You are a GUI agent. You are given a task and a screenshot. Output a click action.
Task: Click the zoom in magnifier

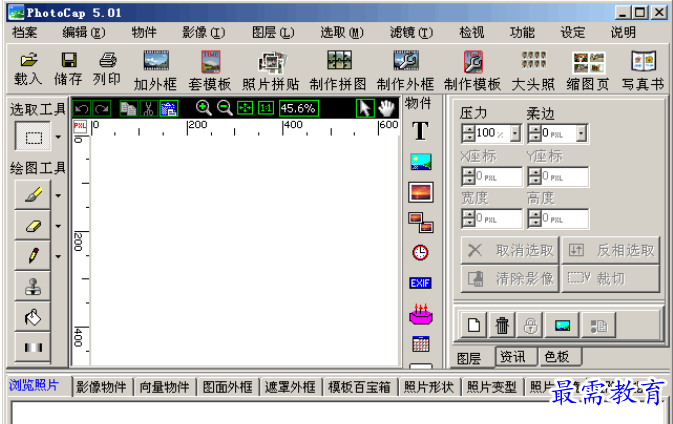click(203, 108)
